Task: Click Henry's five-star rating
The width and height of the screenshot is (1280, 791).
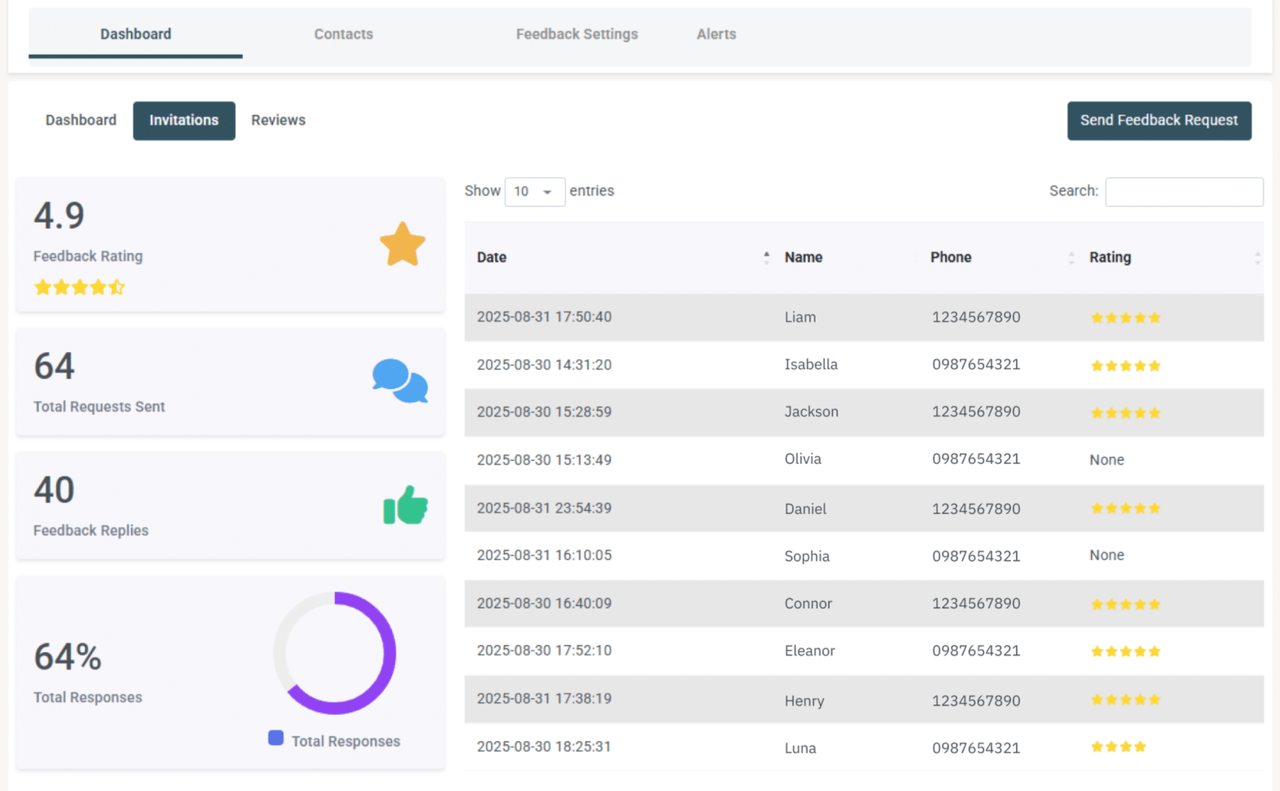Action: [1125, 699]
